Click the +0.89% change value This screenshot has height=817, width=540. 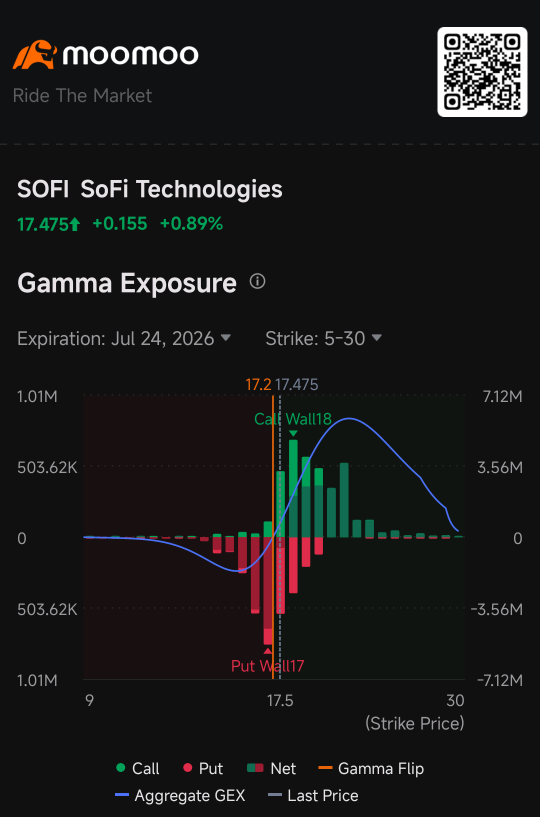click(191, 224)
